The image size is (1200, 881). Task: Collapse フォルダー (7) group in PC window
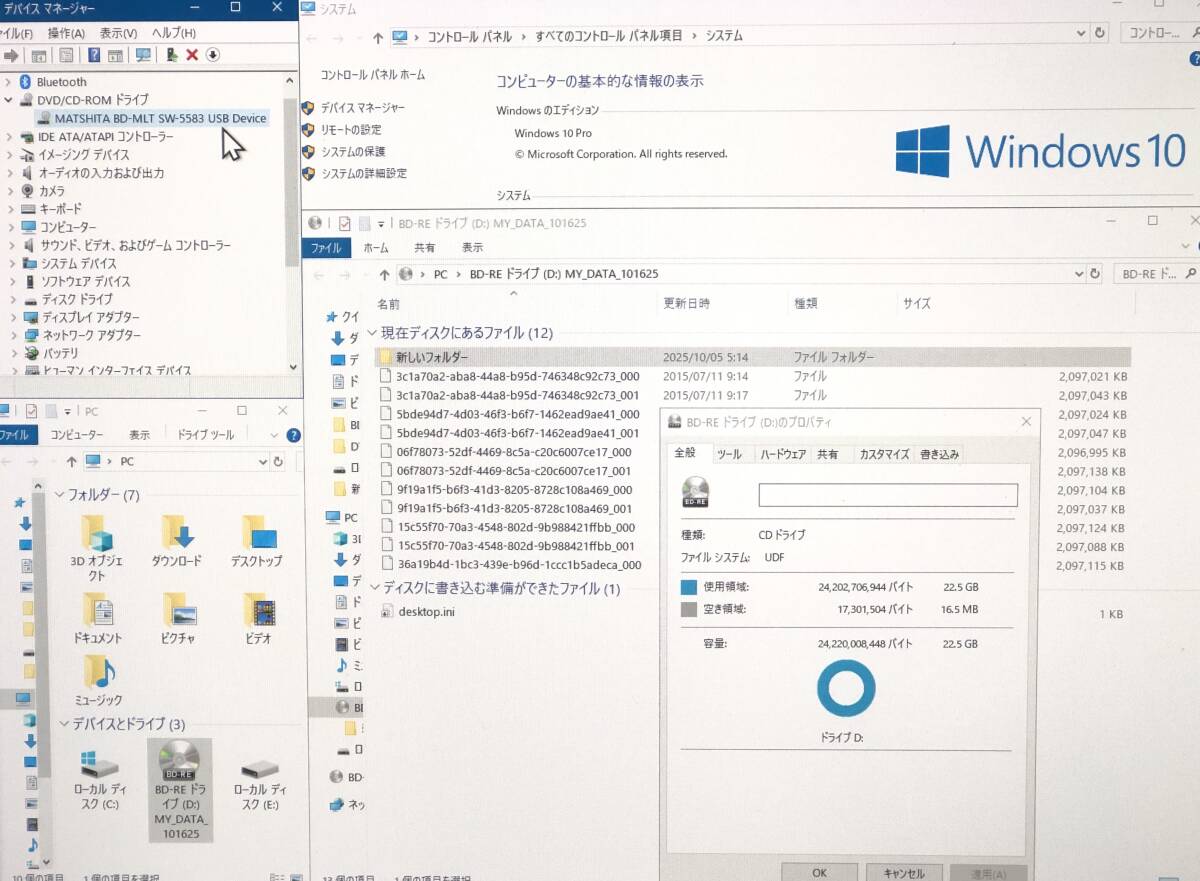tap(60, 495)
